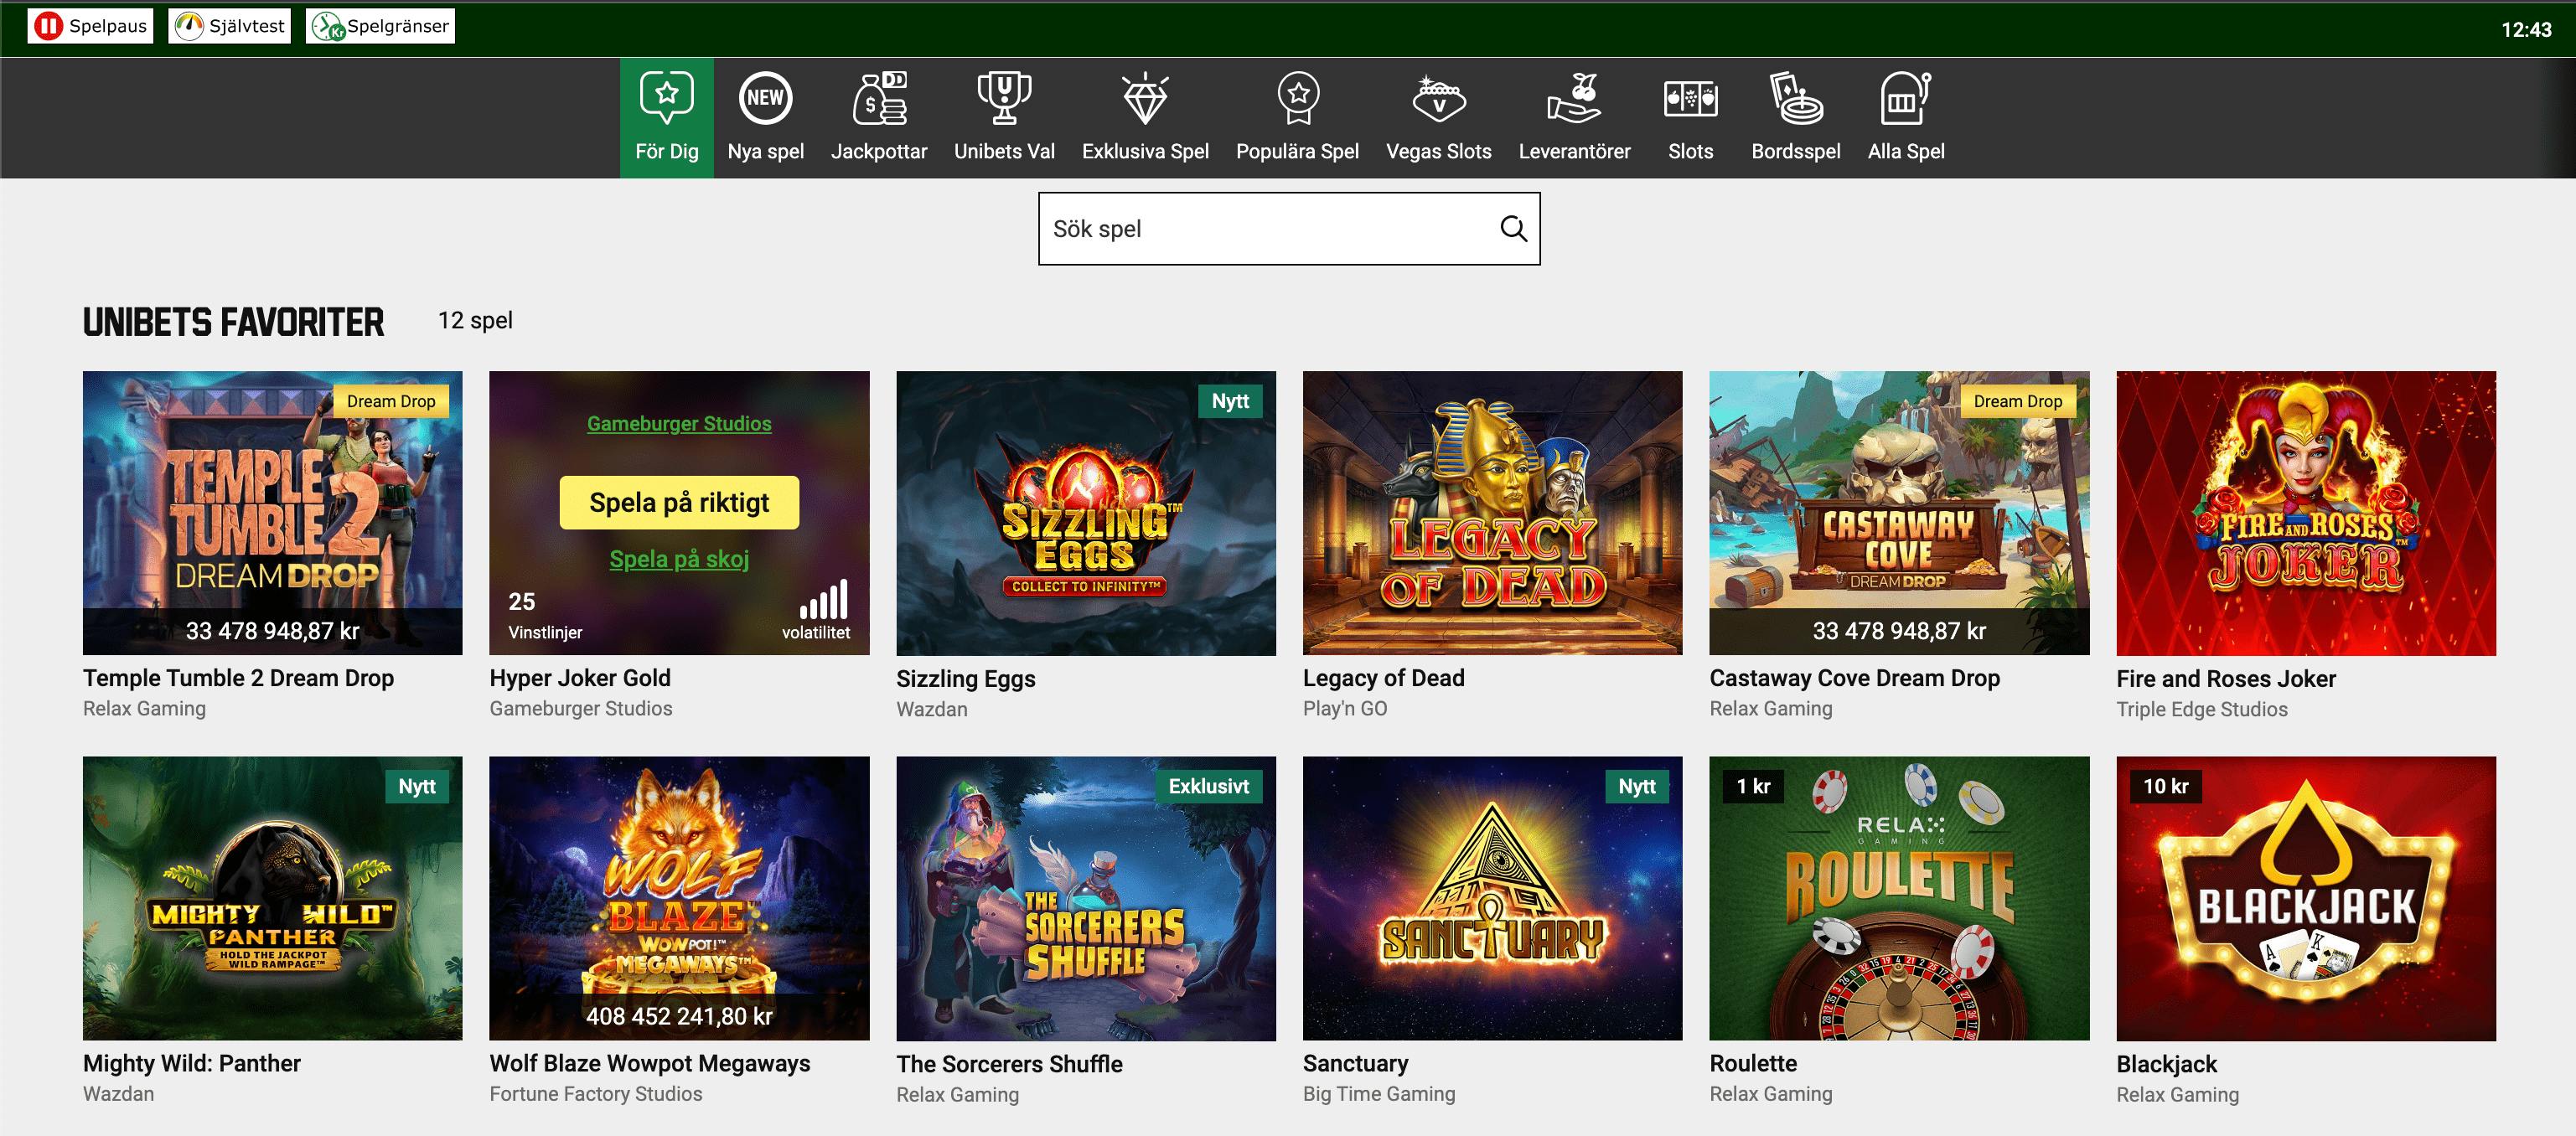
Task: Click the magnifier search icon
Action: point(1513,229)
